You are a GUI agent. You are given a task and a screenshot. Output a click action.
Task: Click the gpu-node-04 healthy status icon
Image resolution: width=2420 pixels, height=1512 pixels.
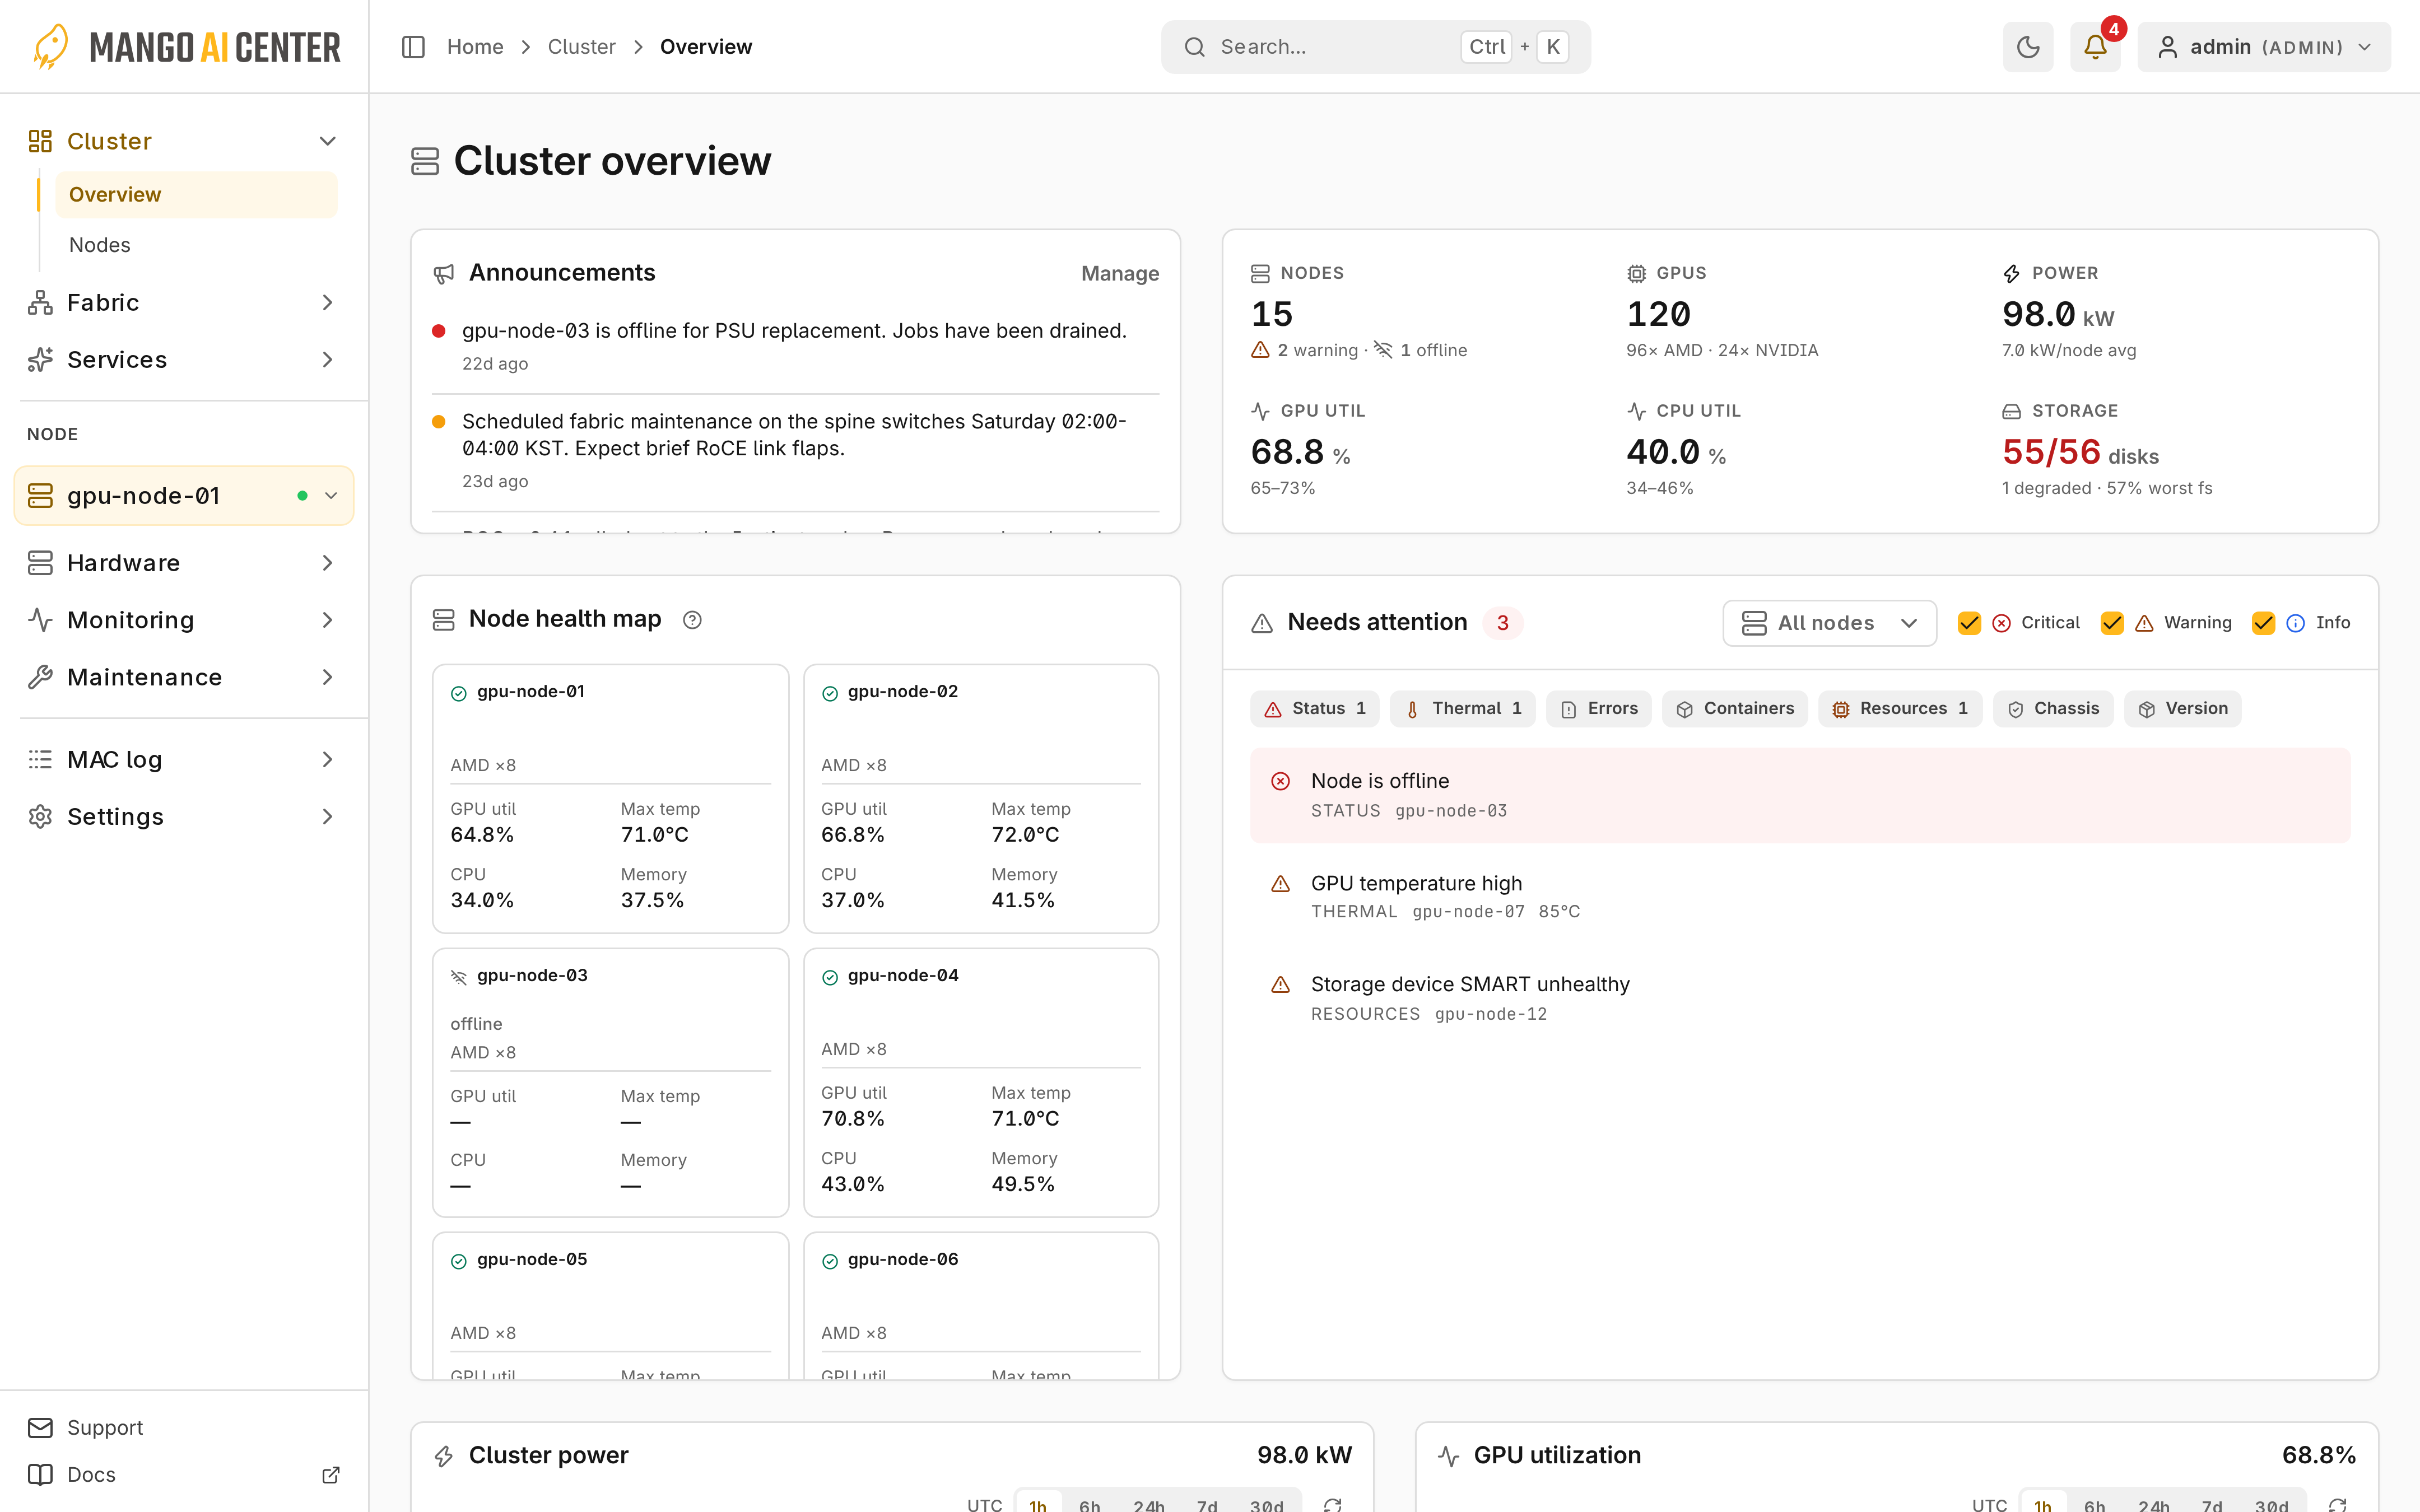(x=830, y=977)
